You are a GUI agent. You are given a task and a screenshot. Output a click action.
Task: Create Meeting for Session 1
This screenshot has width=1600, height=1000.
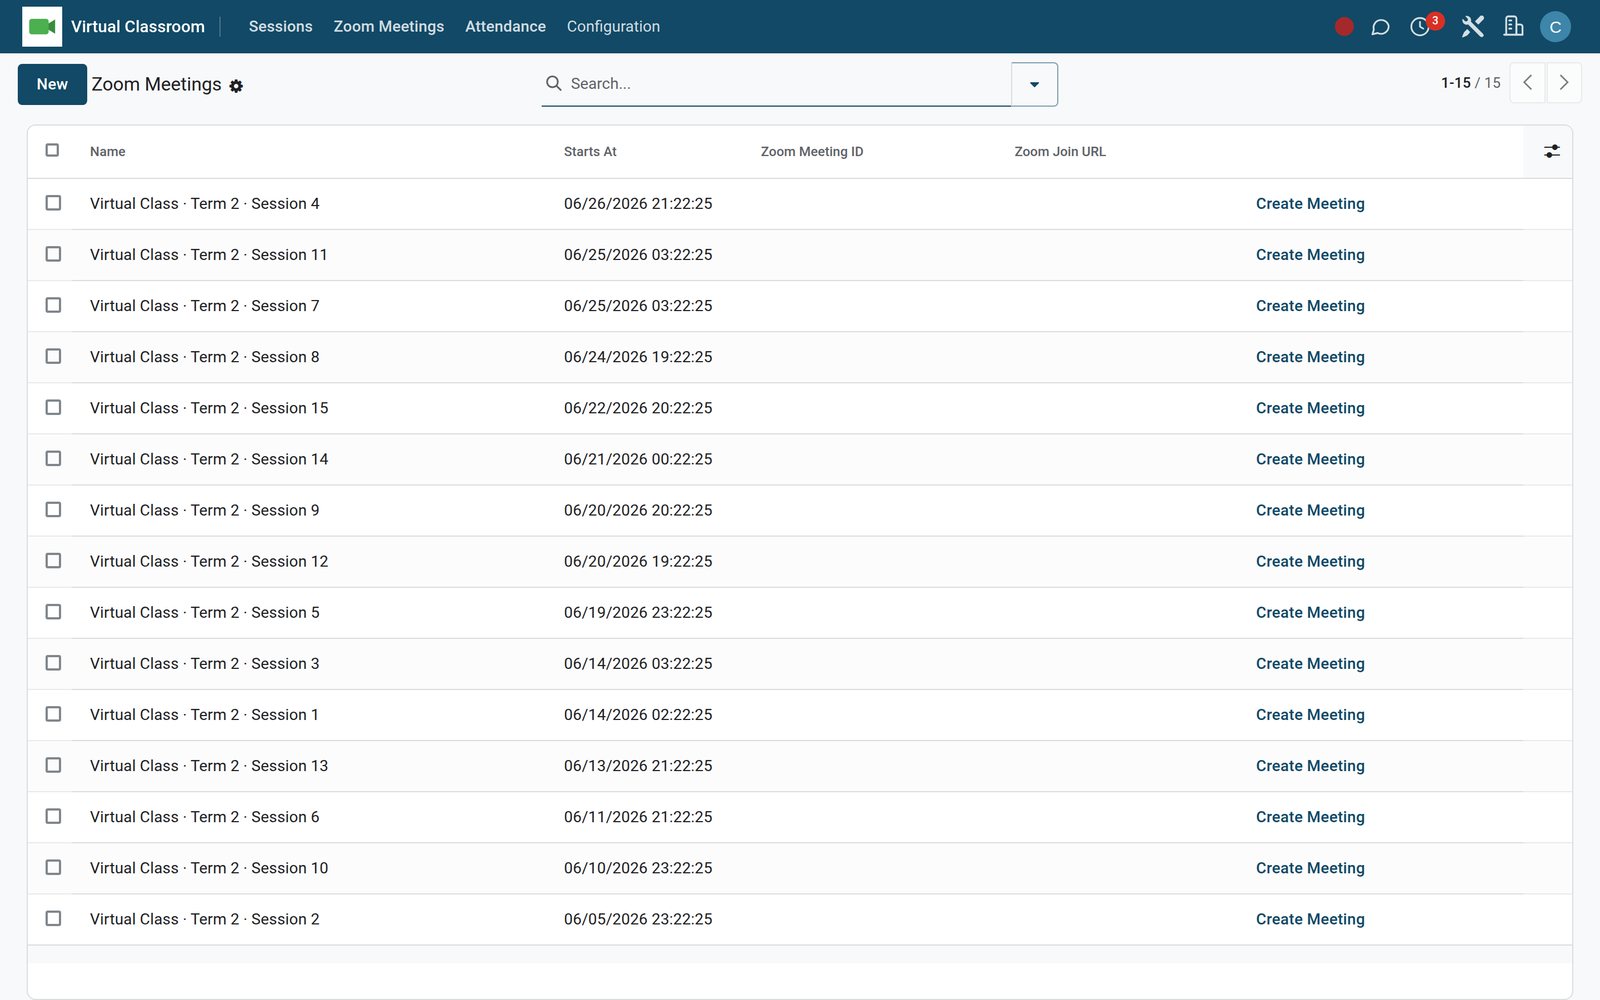[x=1310, y=715]
